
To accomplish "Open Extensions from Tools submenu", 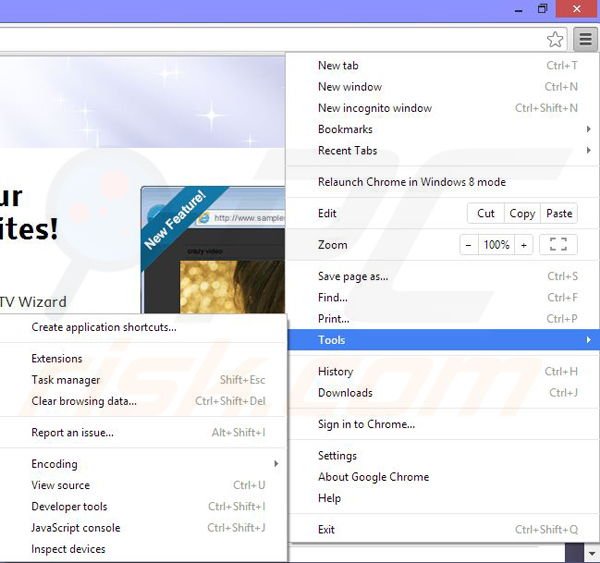I will coord(142,359).
